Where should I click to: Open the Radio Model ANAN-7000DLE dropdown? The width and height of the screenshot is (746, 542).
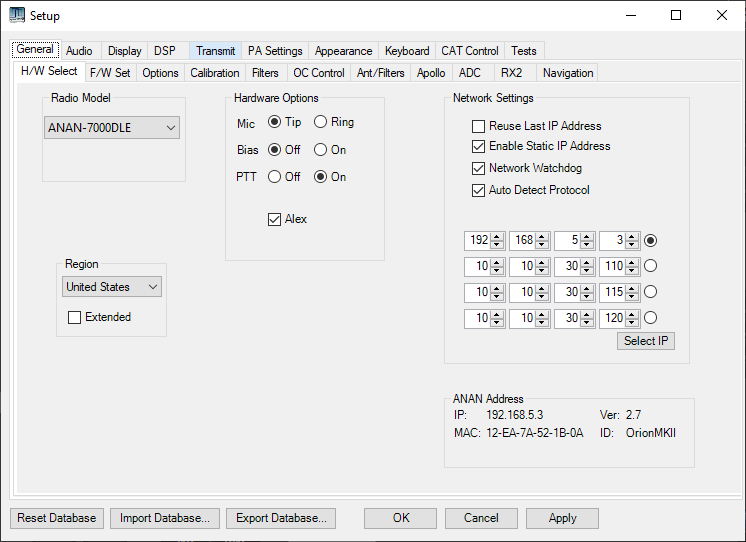pyautogui.click(x=112, y=128)
